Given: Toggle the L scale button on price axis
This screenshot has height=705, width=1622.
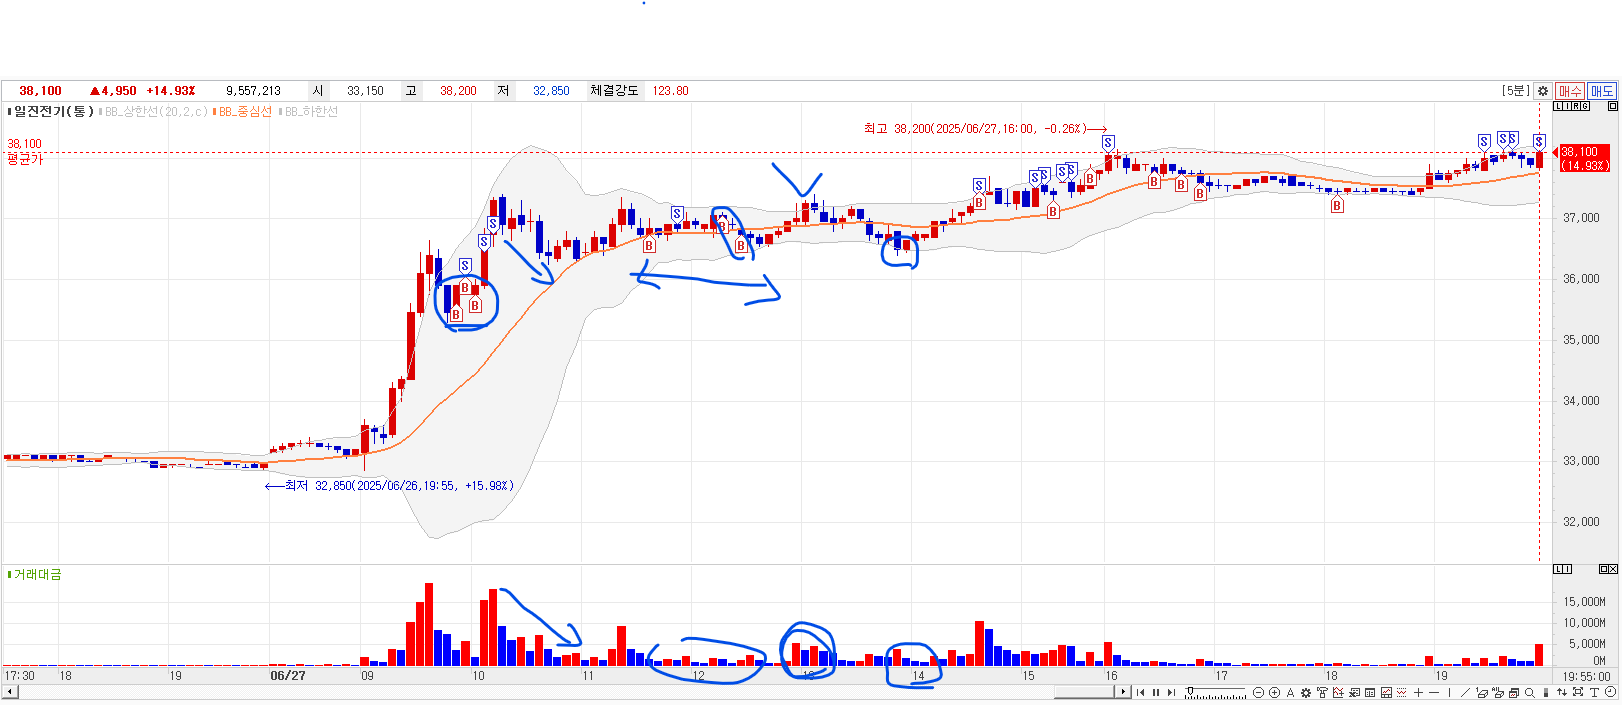Looking at the screenshot, I should 1558,106.
